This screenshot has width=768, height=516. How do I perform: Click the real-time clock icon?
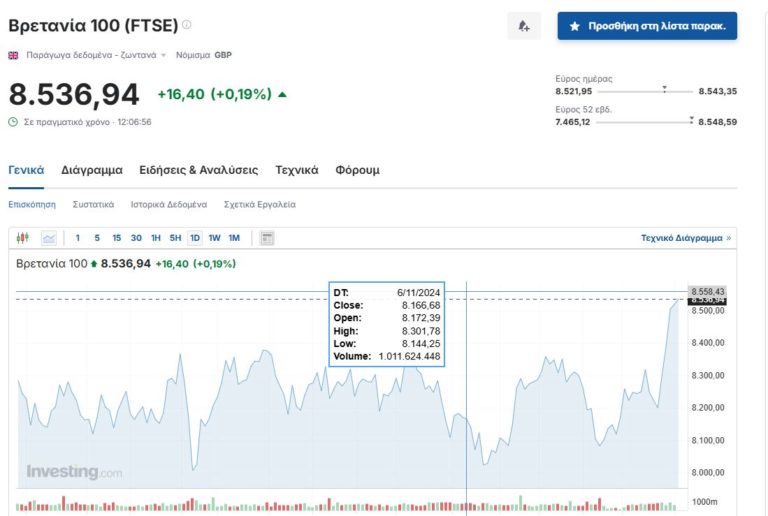[x=13, y=122]
